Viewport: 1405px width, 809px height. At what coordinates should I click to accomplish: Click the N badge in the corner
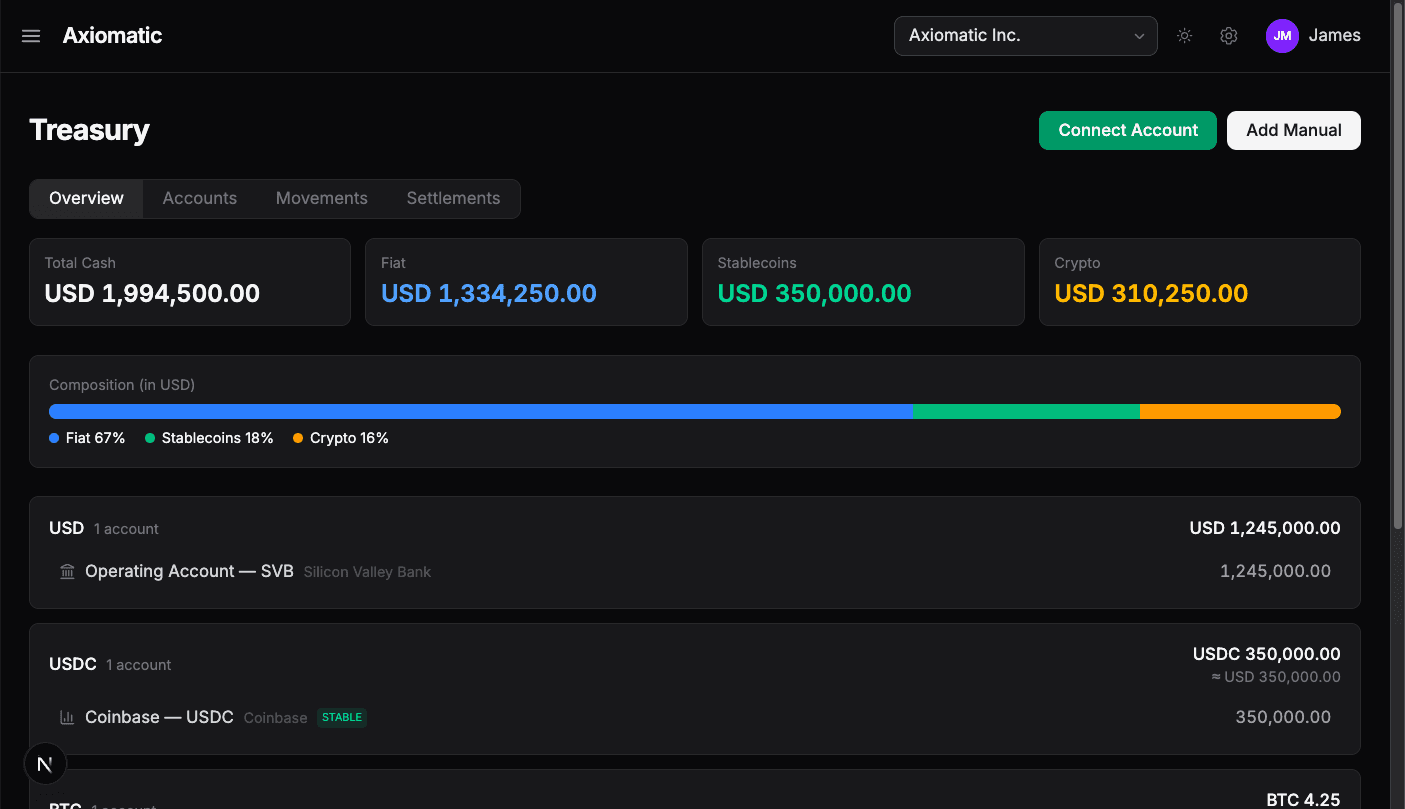click(x=45, y=763)
